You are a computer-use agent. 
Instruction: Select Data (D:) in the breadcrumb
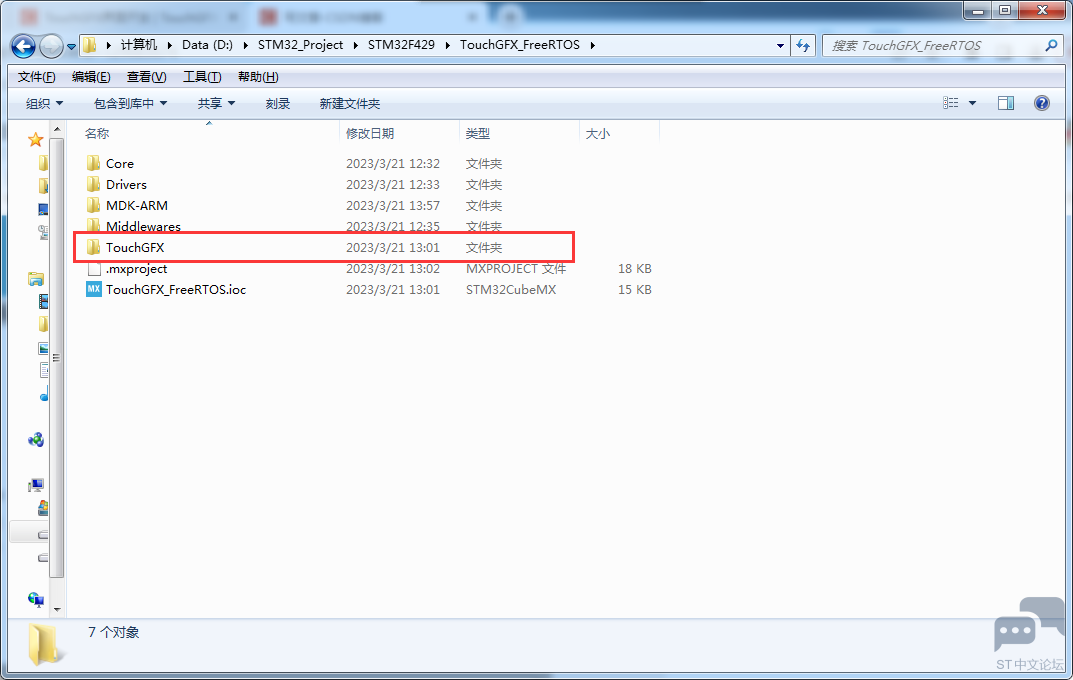click(x=207, y=44)
